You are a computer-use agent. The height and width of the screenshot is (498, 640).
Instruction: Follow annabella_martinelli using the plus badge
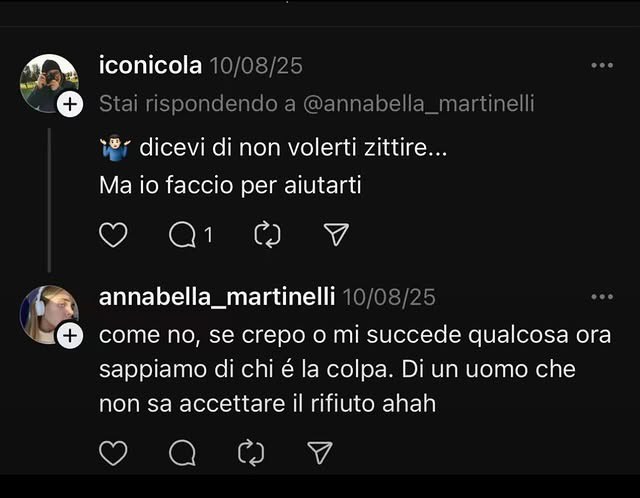[x=69, y=337]
